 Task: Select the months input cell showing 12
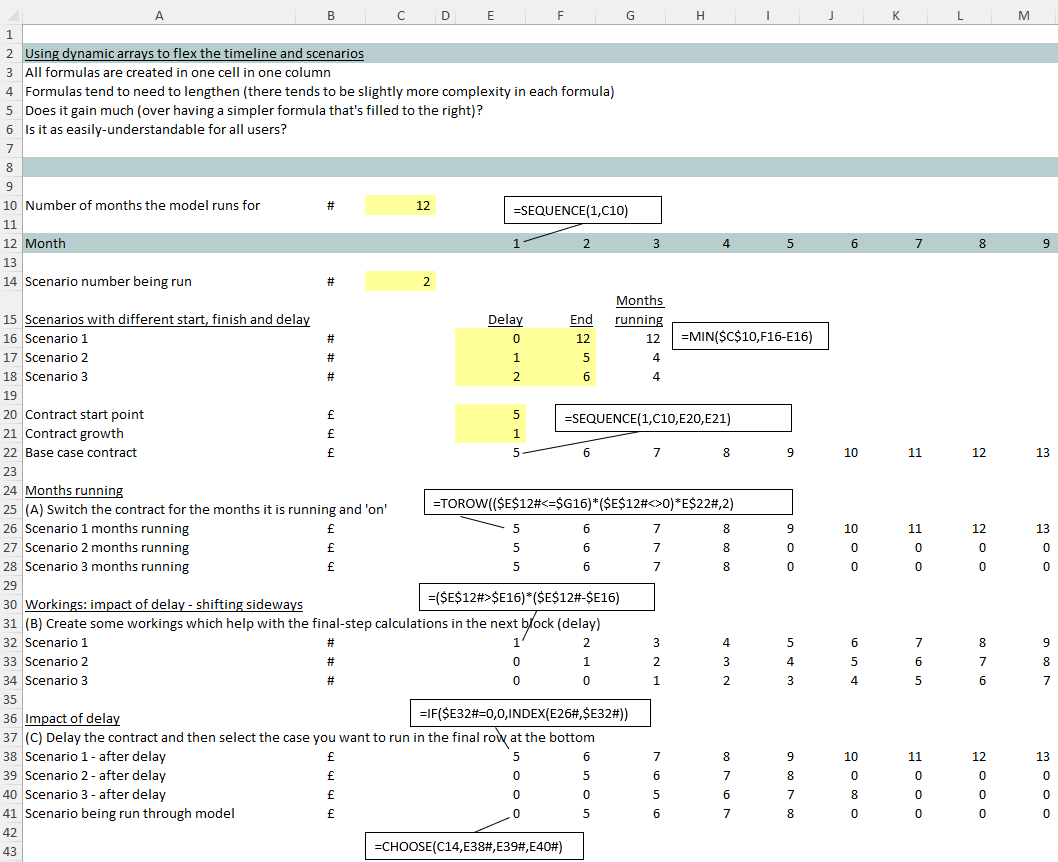(x=401, y=205)
